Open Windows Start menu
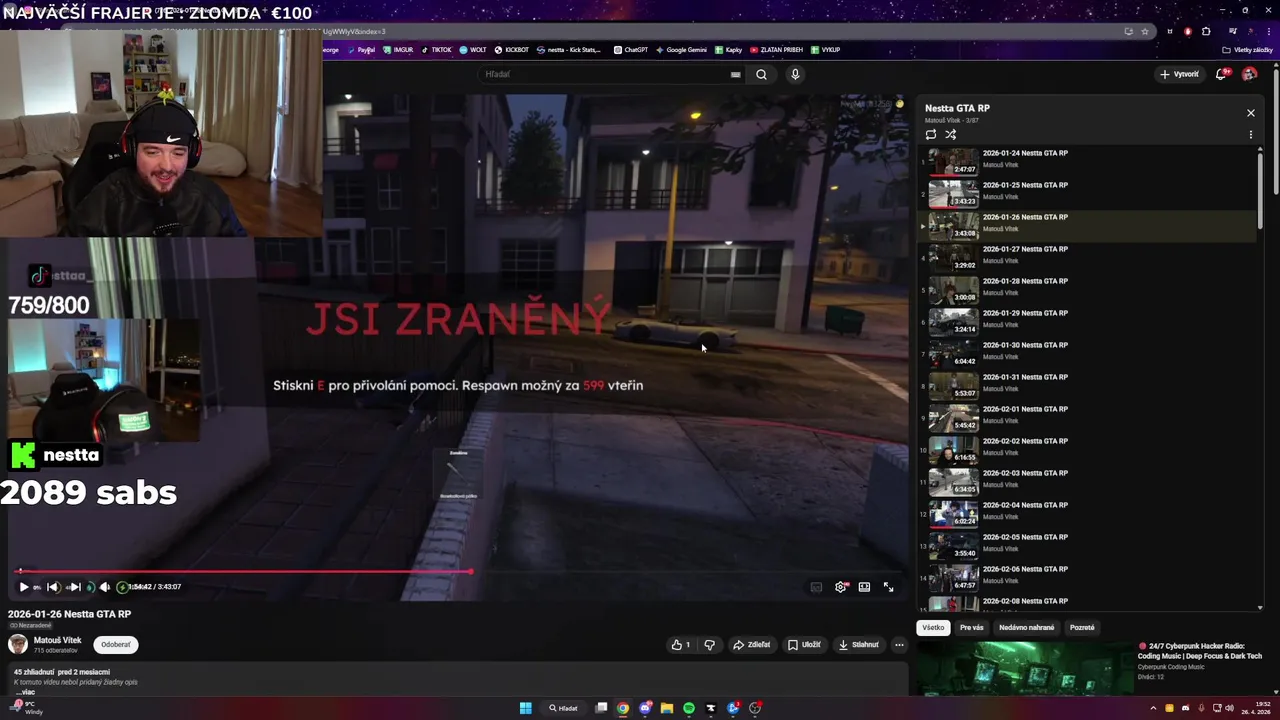This screenshot has width=1280, height=720. pos(525,708)
